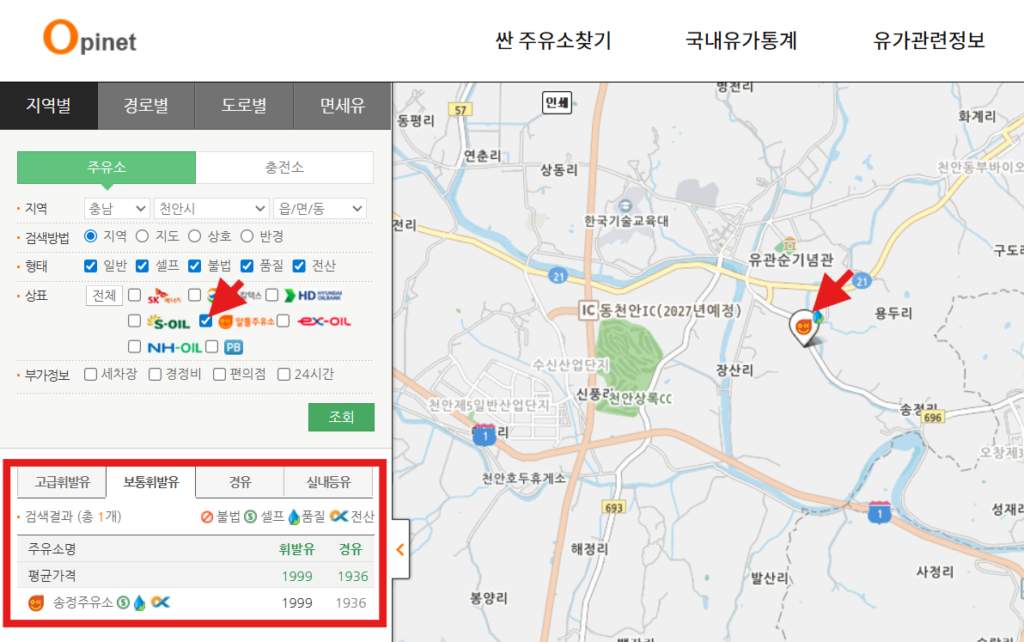Select the 반경 search method radio button
This screenshot has height=642, width=1024.
pos(247,237)
